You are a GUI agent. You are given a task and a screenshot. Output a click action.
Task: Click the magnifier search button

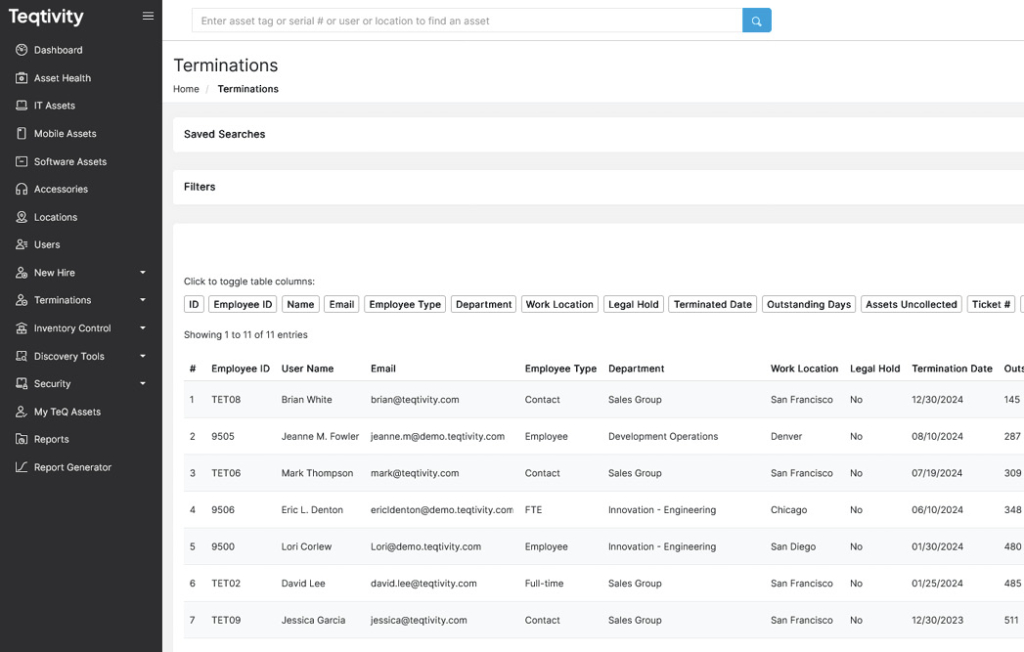pos(756,21)
